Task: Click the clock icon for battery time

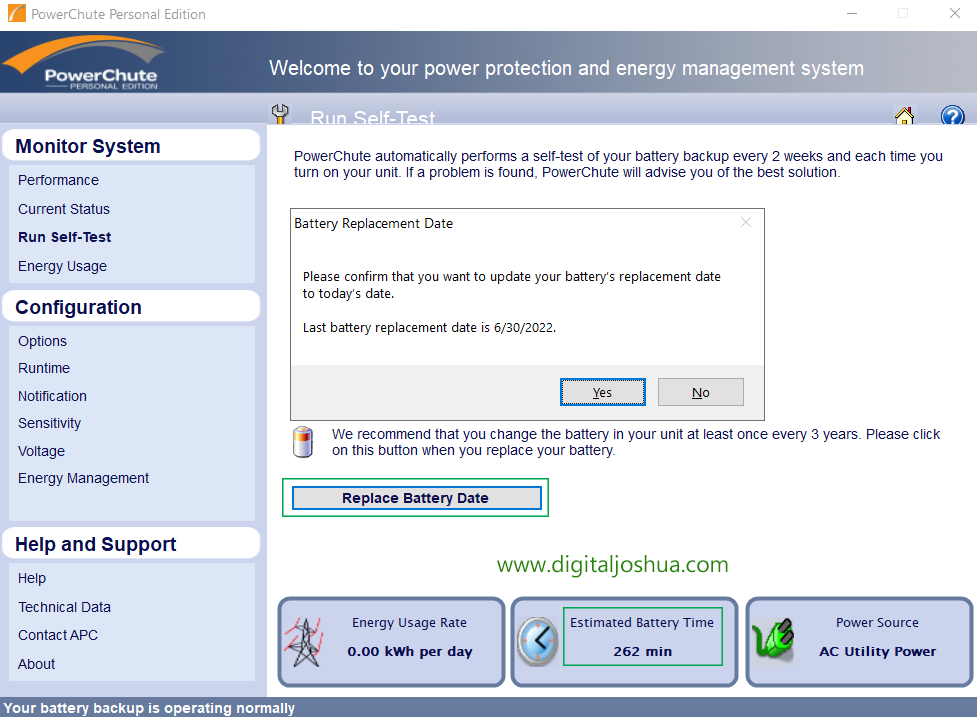Action: pos(538,642)
